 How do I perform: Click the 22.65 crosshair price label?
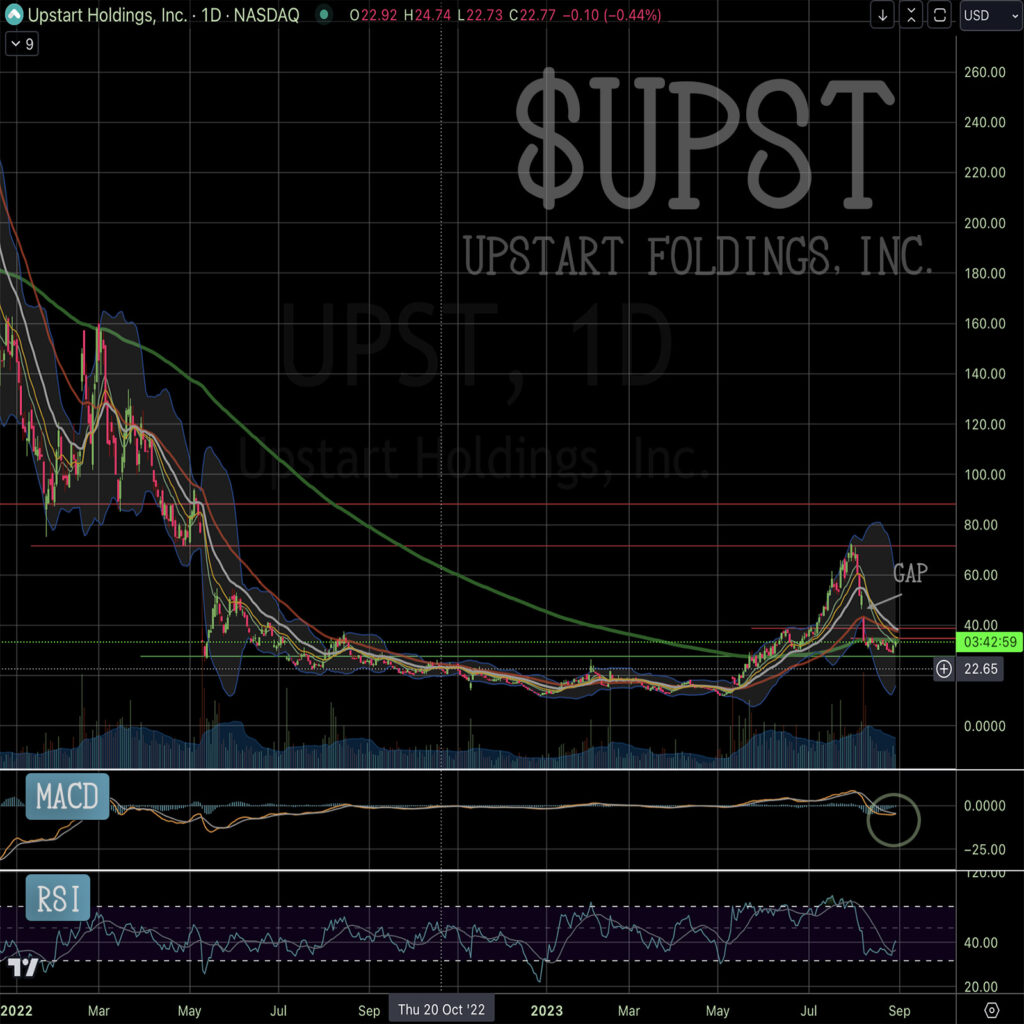[980, 669]
